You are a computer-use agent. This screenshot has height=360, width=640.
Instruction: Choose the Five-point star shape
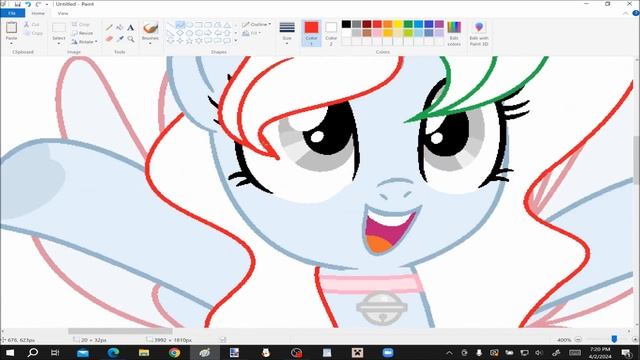point(189,41)
